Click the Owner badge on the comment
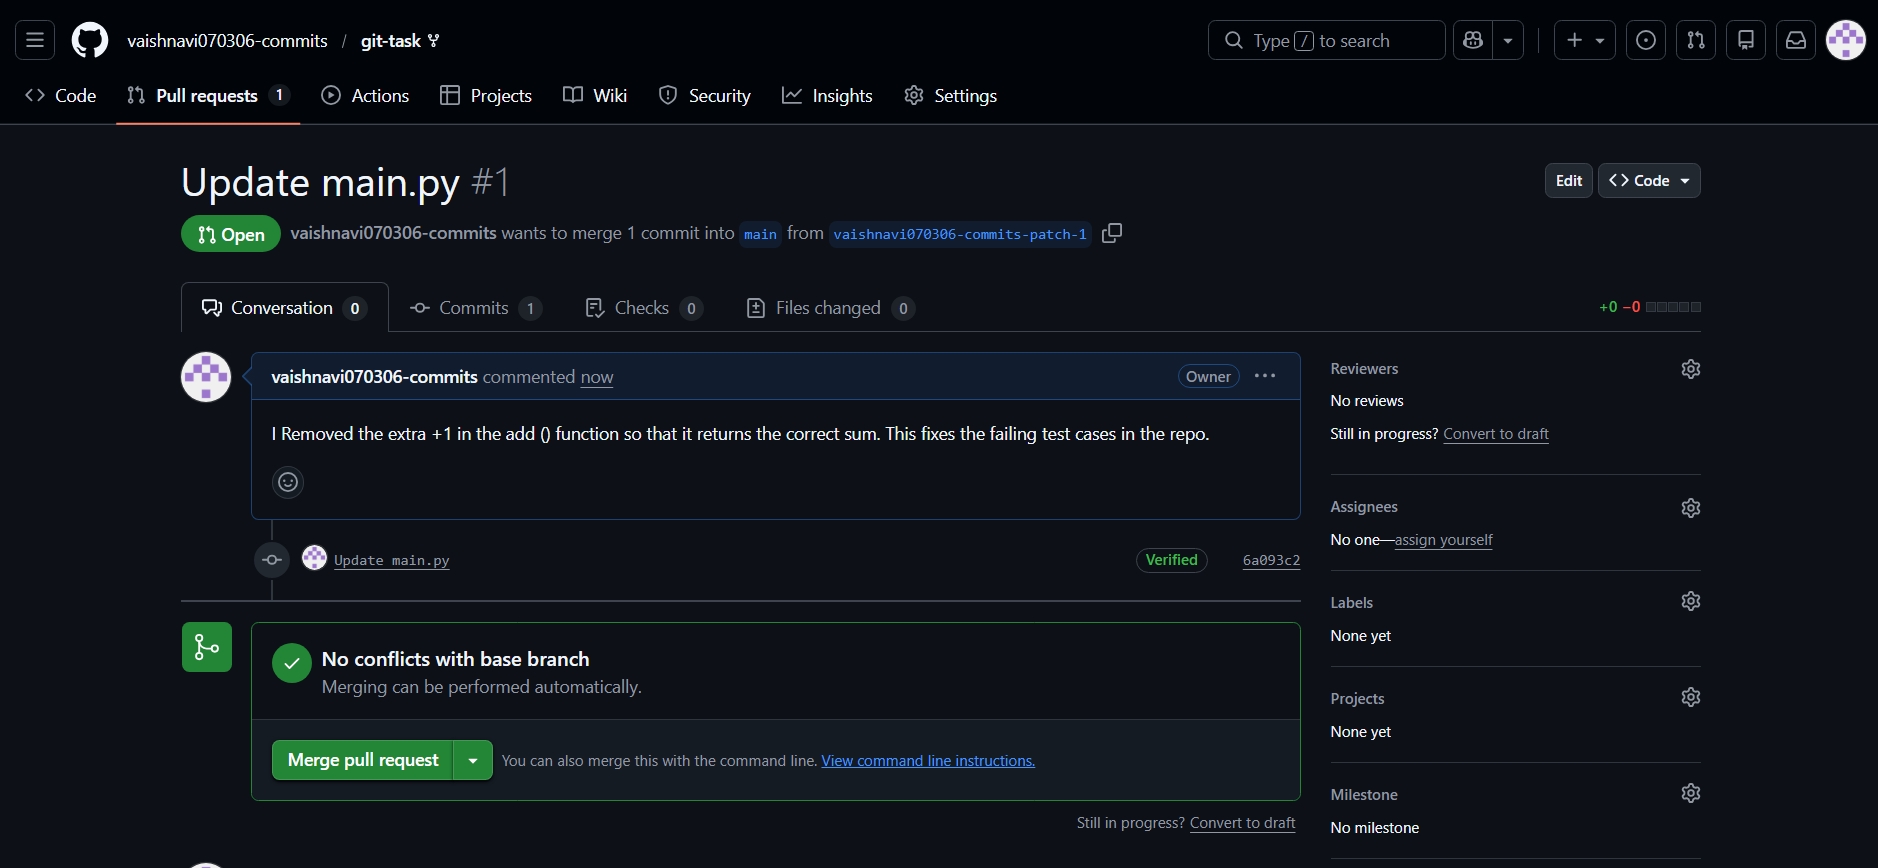The width and height of the screenshot is (1878, 868). click(x=1208, y=377)
